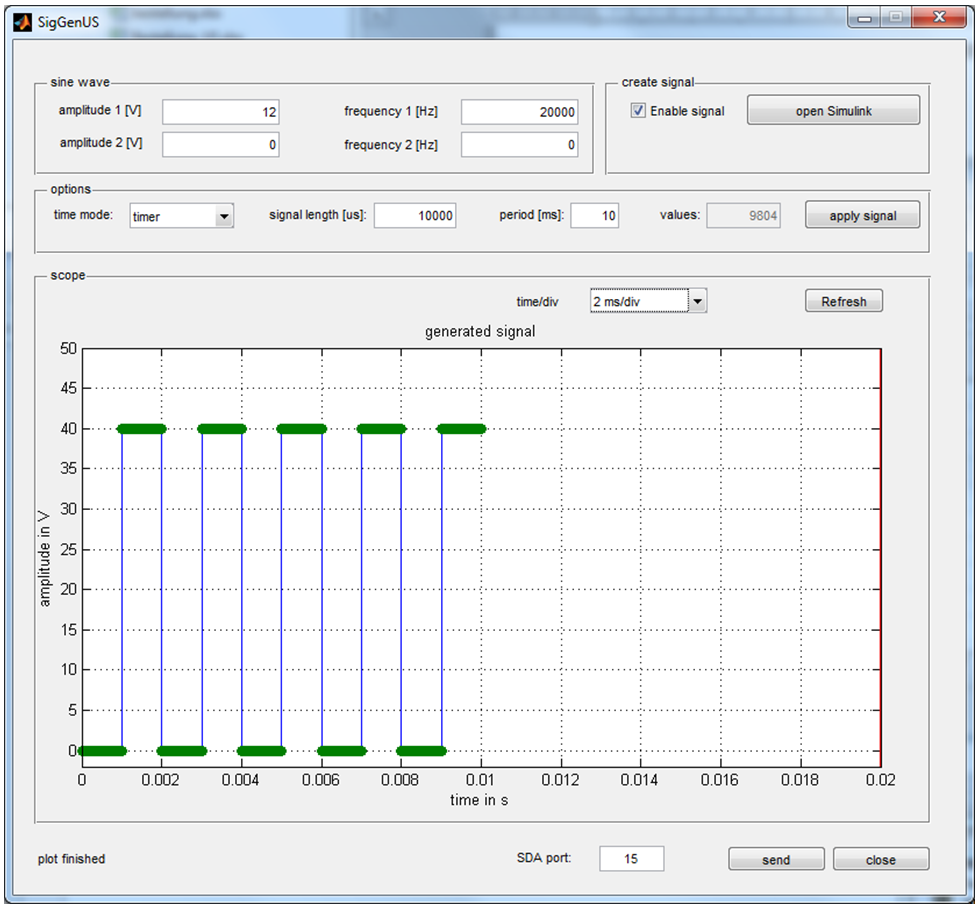Image resolution: width=980 pixels, height=906 pixels.
Task: Click the frequency 2 input field
Action: 520,145
